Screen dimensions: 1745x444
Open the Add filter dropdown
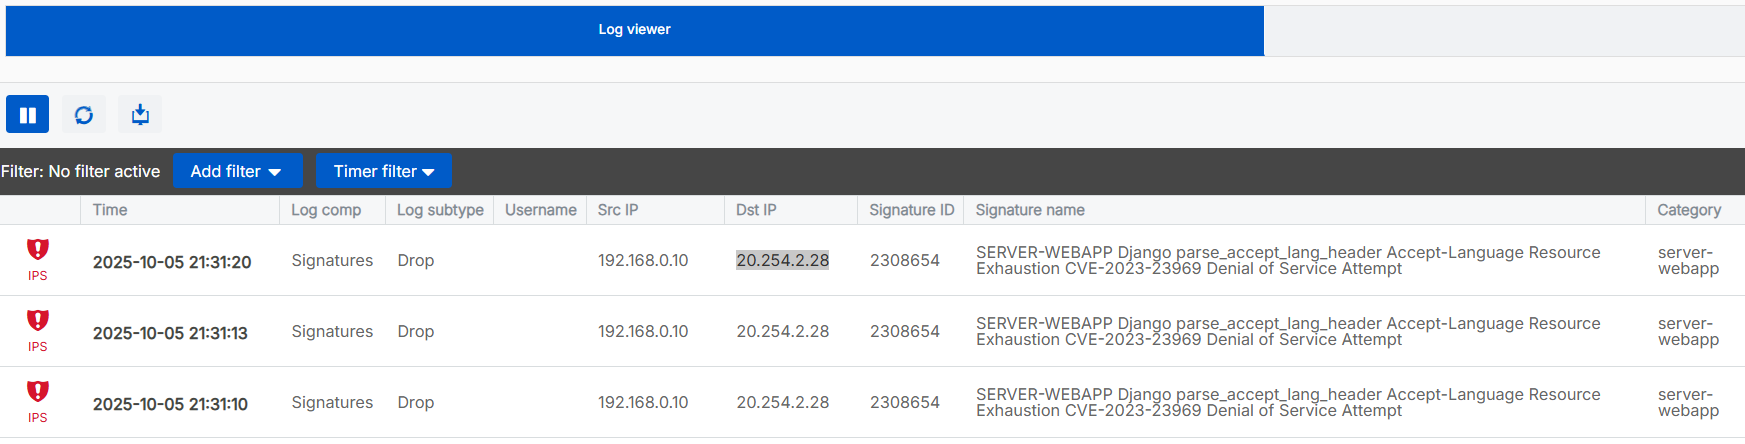coord(235,171)
